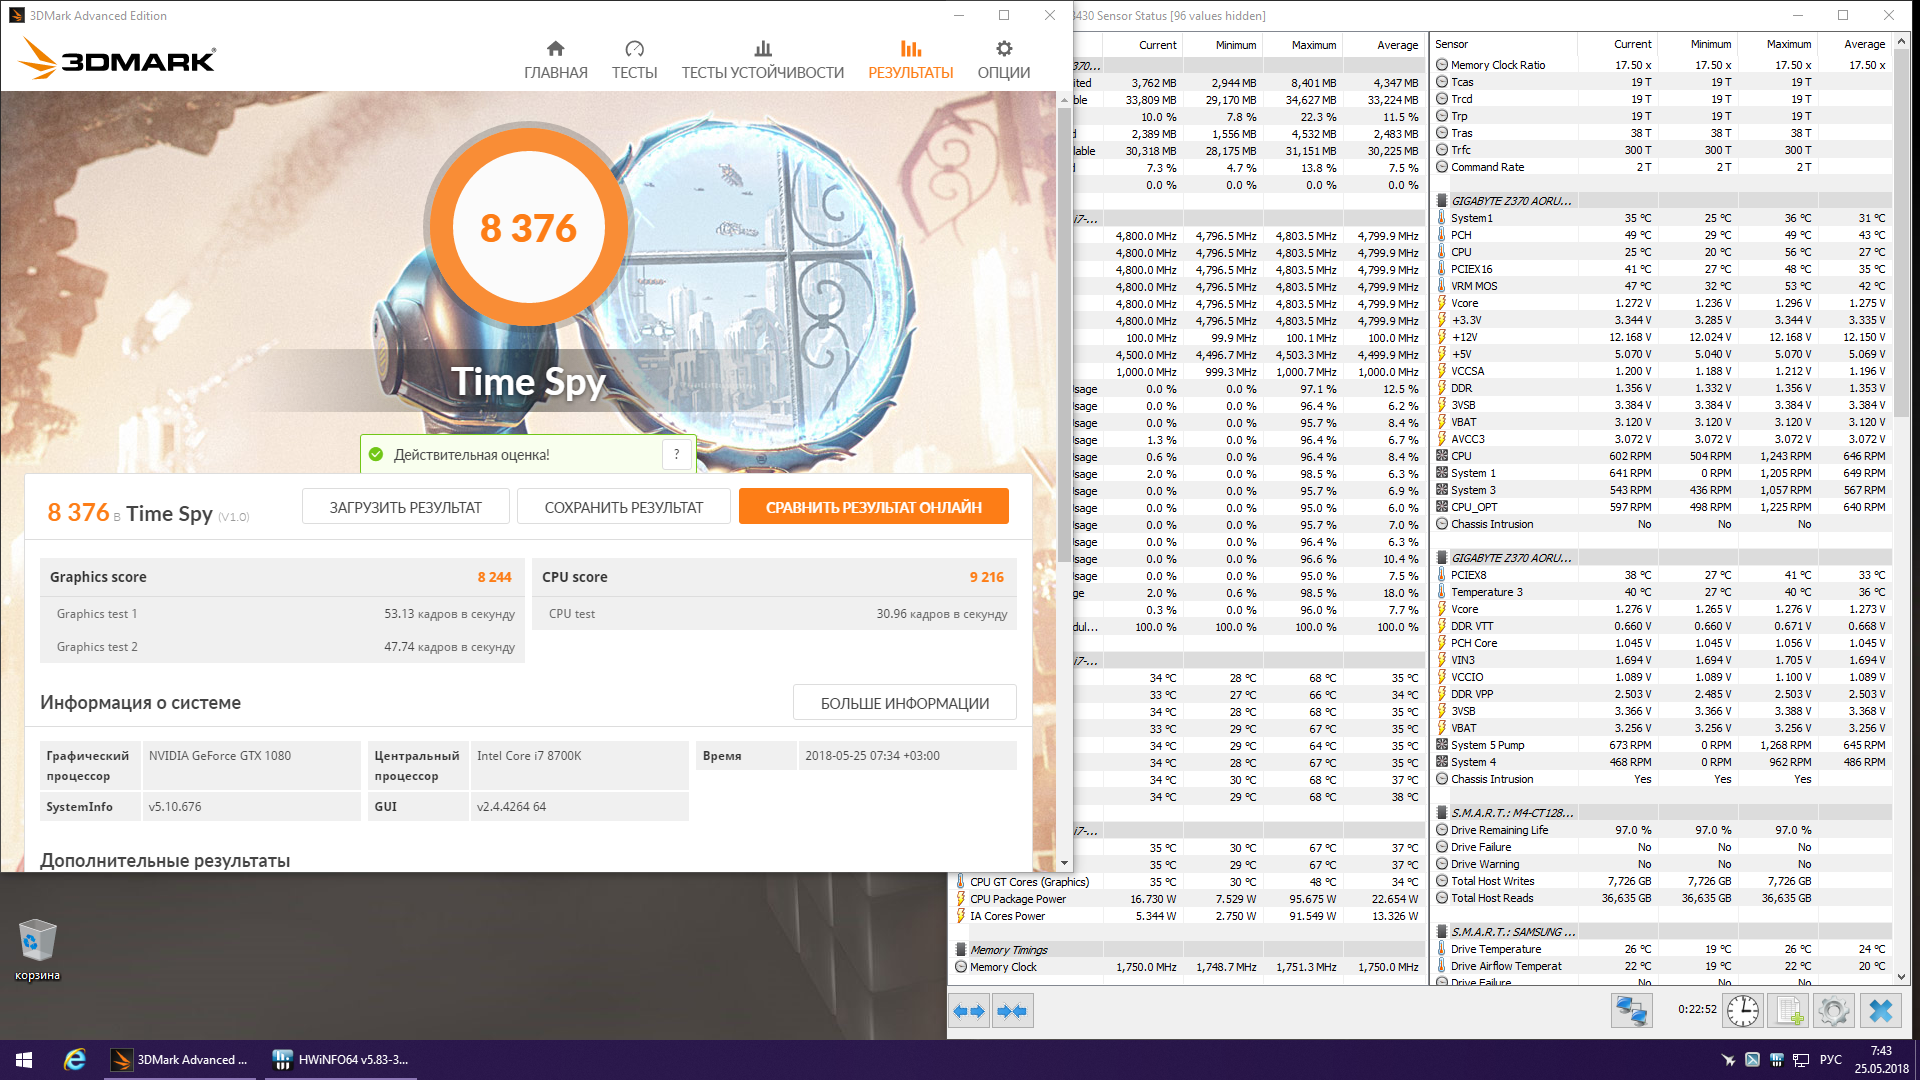Open the ТЕСТЫ УСТОЙЧИВОСТИ tab

point(762,59)
